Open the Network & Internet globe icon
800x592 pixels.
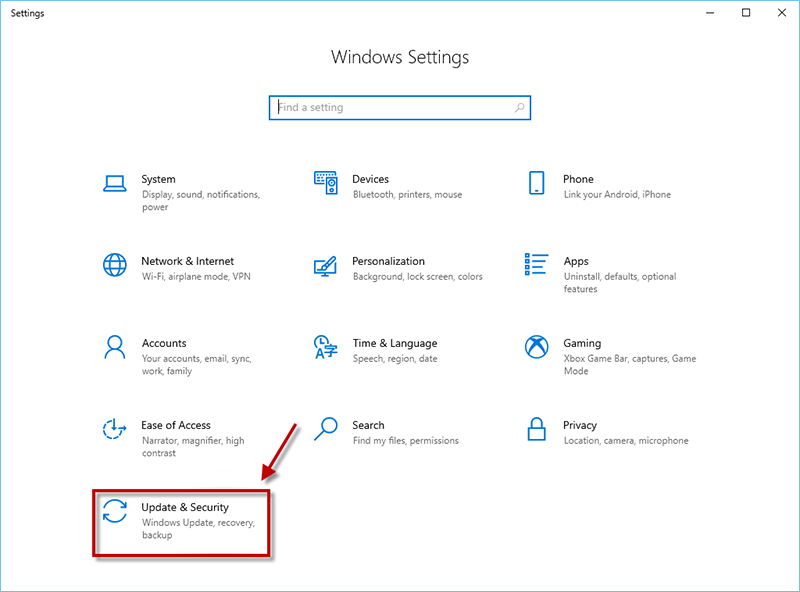point(115,265)
